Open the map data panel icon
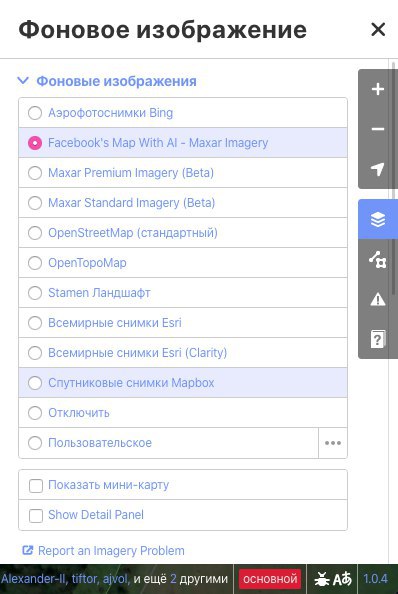The image size is (398, 594). point(378,259)
